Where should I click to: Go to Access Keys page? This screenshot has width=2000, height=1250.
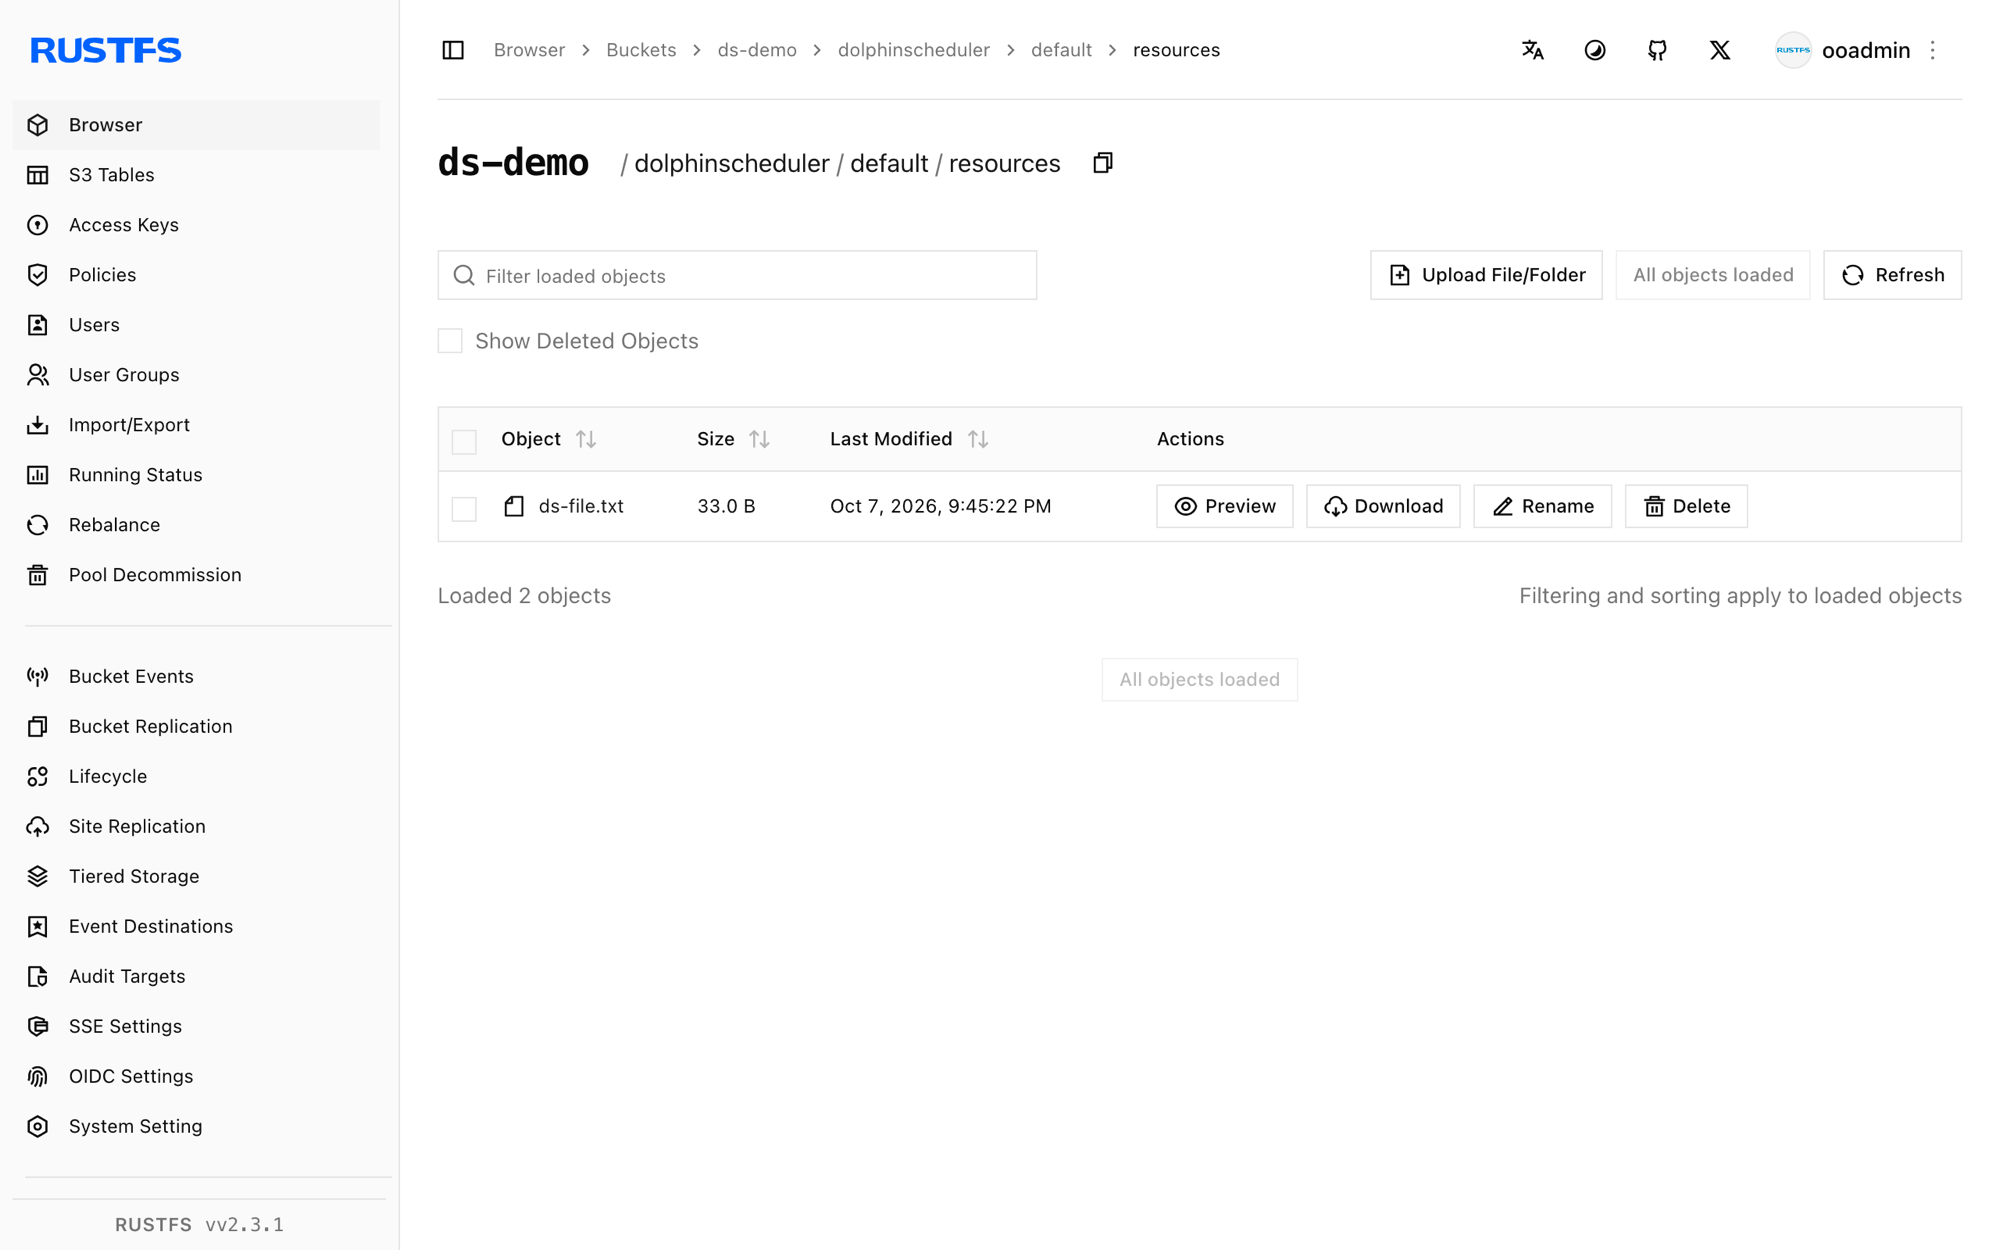coord(196,225)
